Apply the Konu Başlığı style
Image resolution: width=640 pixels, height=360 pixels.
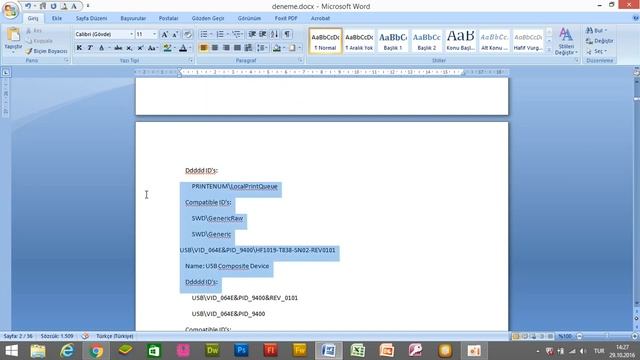click(460, 41)
